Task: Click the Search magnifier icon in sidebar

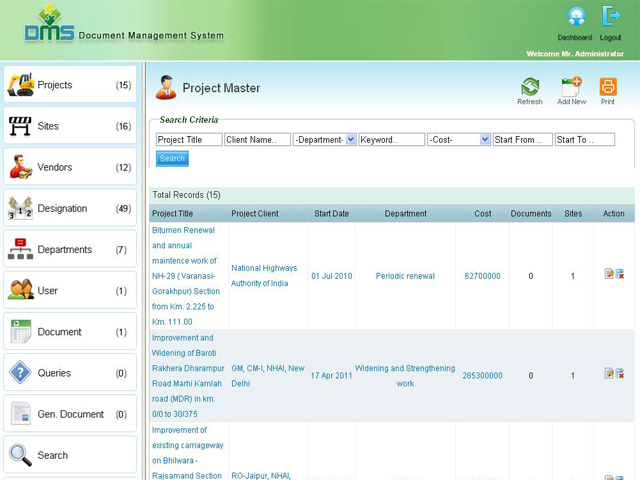Action: [x=20, y=455]
